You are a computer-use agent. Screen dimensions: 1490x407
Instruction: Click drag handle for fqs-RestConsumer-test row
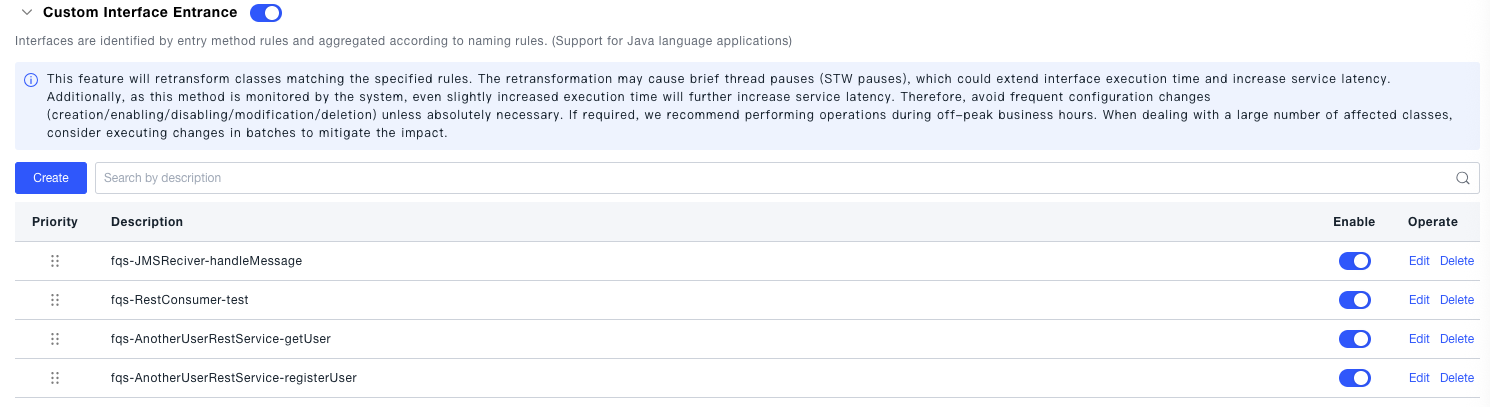click(55, 300)
